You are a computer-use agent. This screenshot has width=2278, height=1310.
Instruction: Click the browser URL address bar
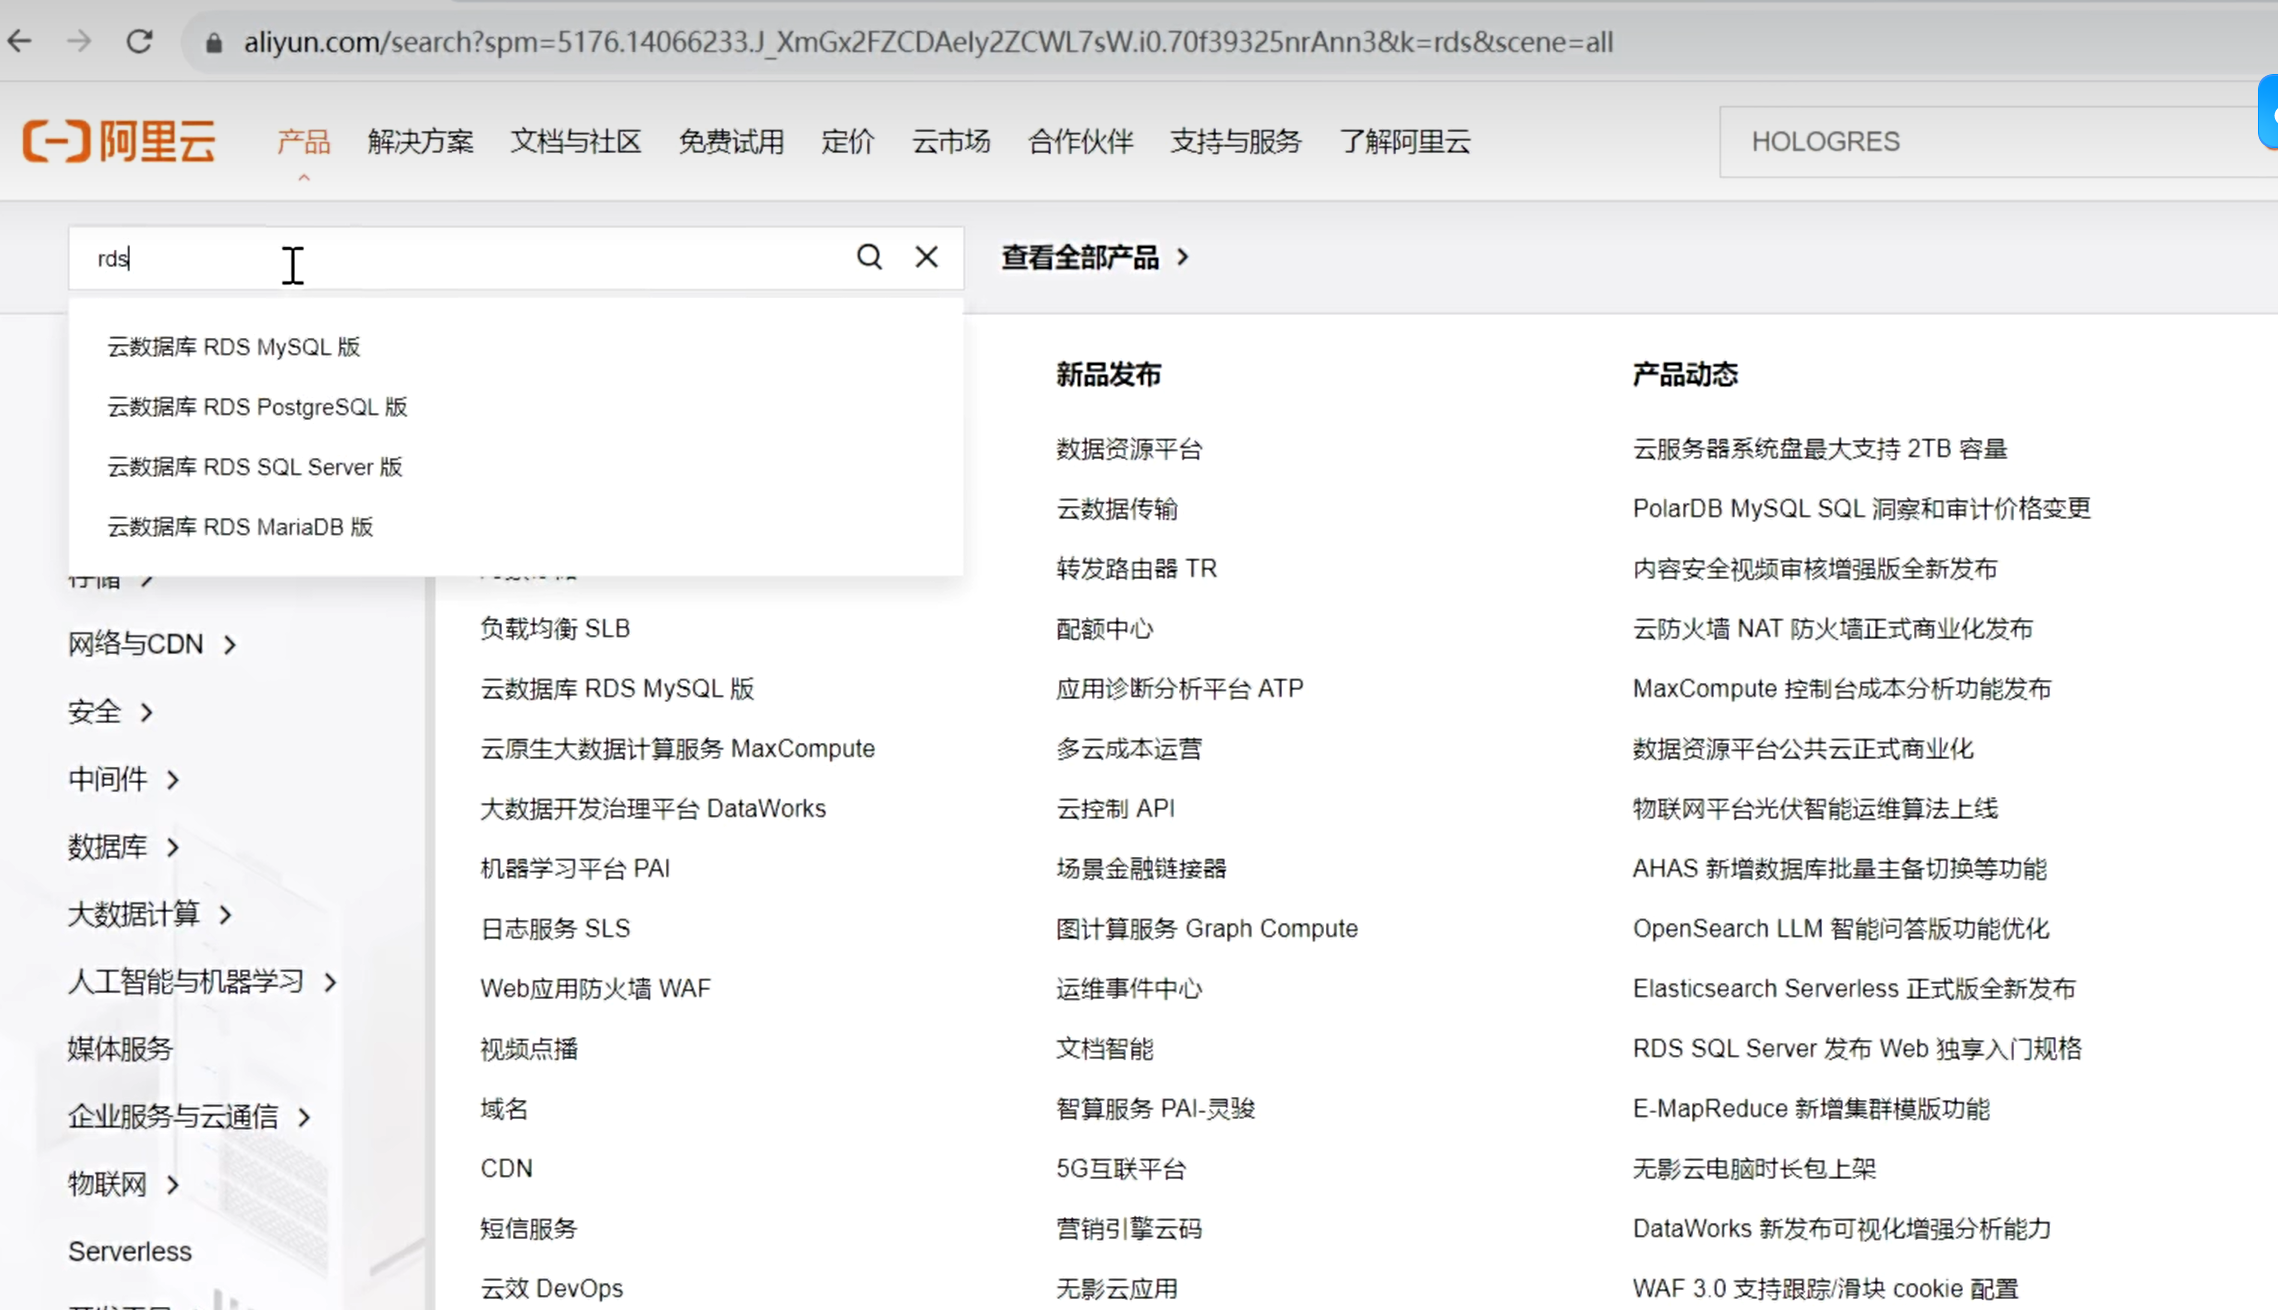(927, 42)
